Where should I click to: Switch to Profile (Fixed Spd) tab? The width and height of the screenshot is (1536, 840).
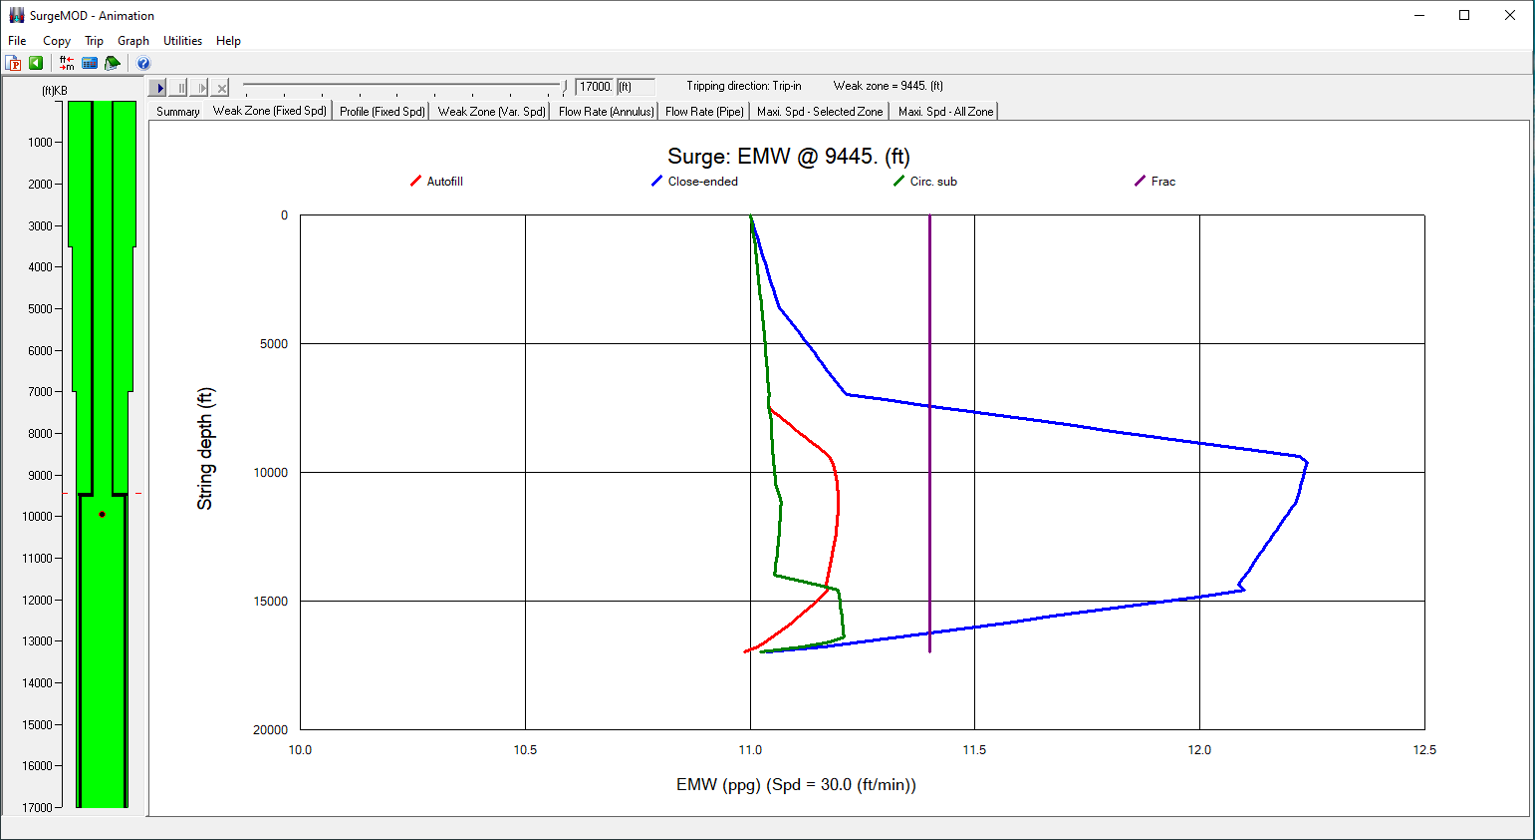click(382, 112)
